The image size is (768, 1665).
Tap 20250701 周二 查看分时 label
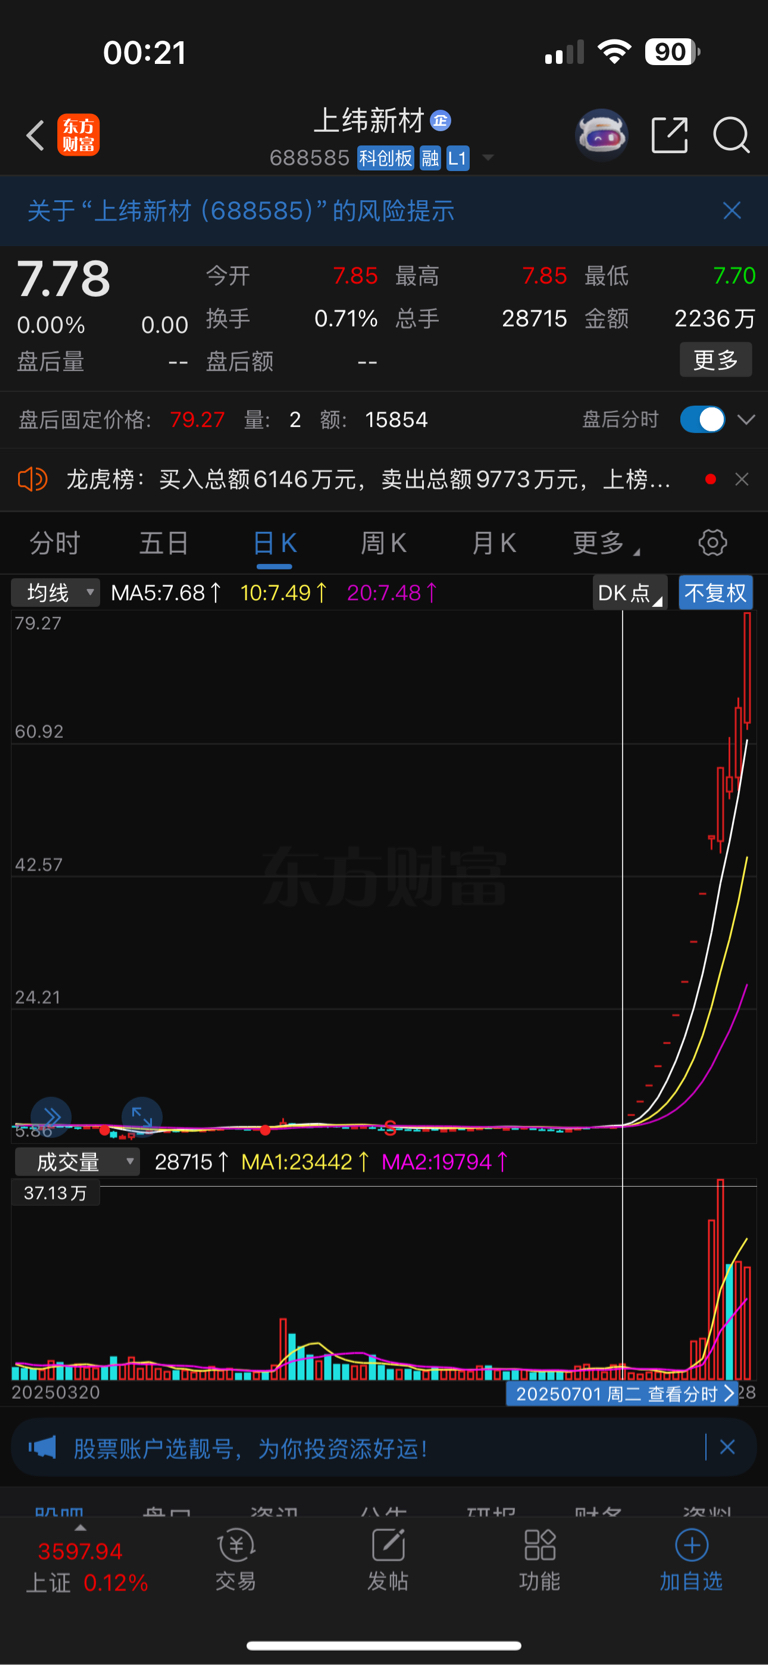point(622,1394)
